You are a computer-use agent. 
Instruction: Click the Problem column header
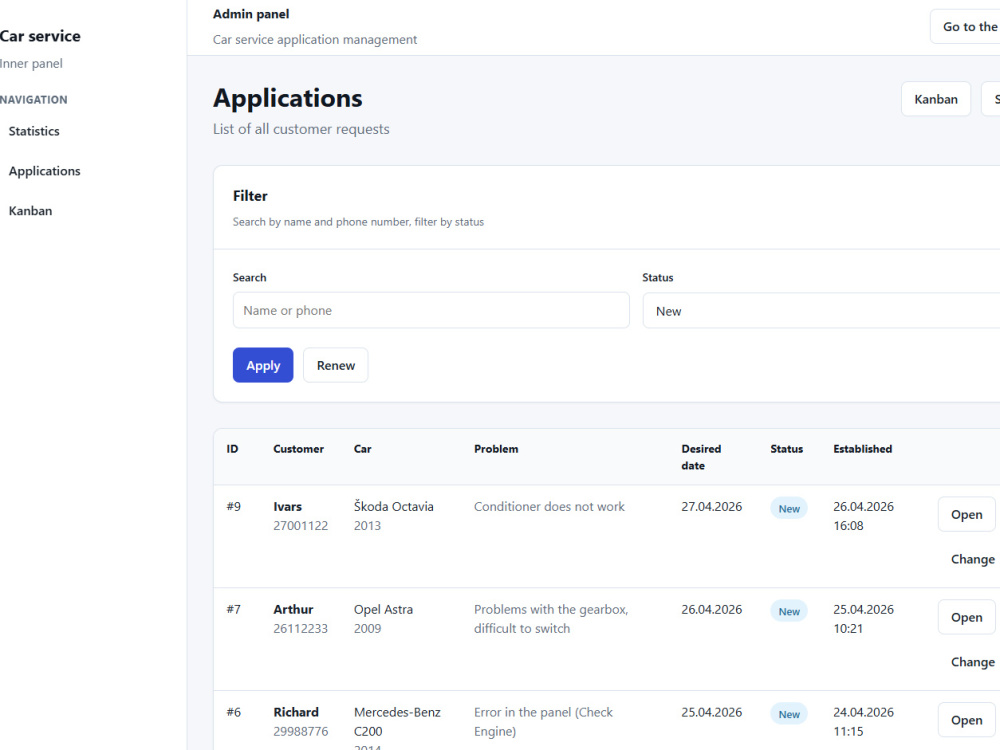tap(496, 449)
